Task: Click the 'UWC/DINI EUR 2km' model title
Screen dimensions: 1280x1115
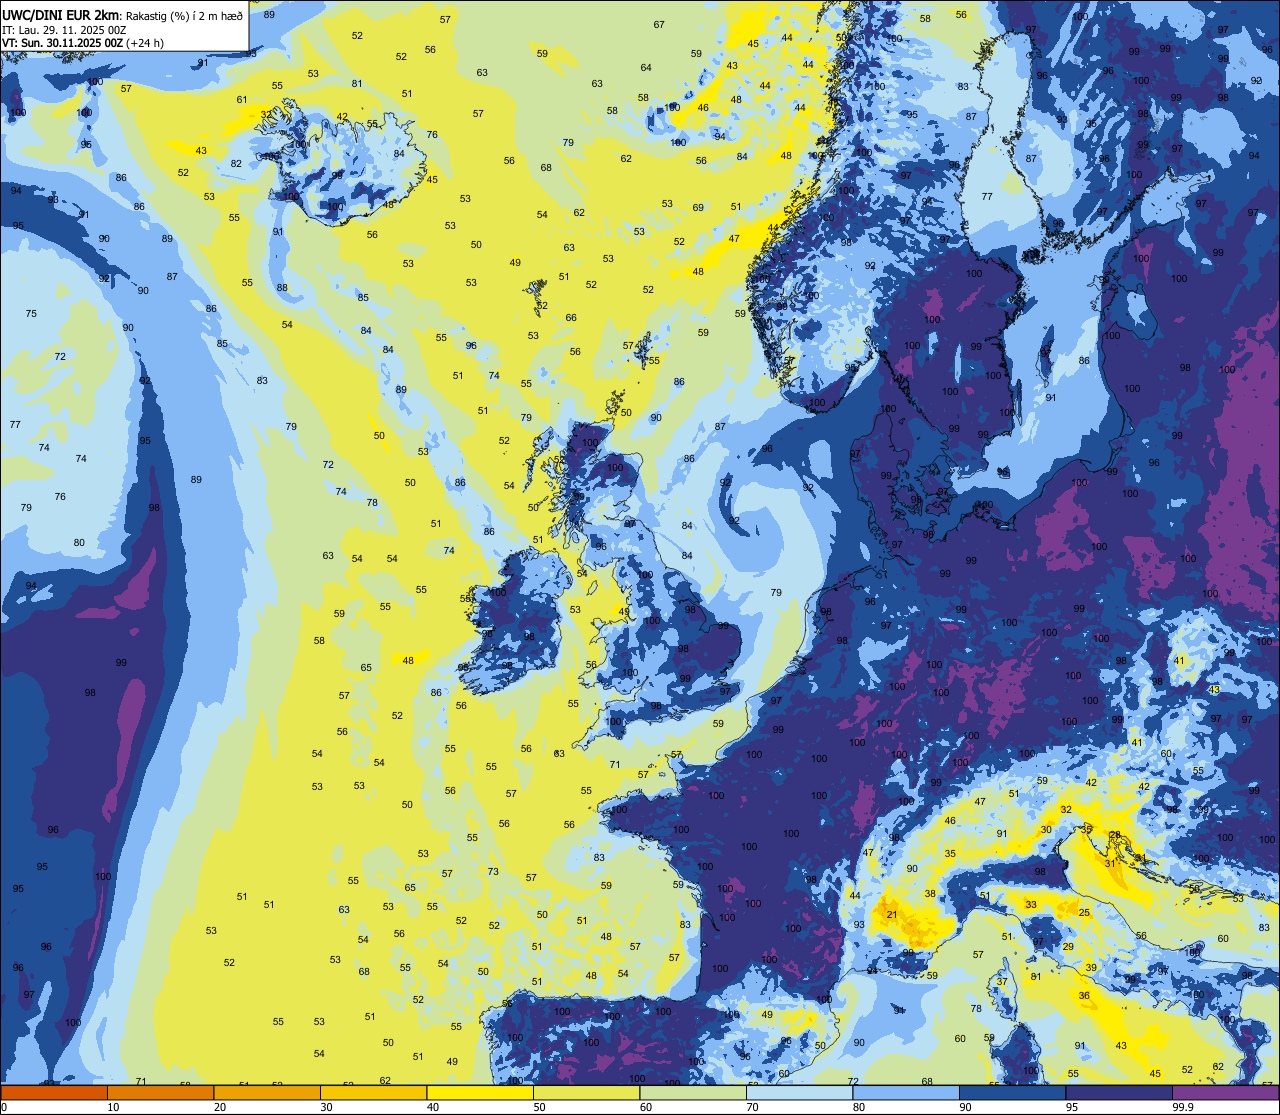Action: (61, 14)
